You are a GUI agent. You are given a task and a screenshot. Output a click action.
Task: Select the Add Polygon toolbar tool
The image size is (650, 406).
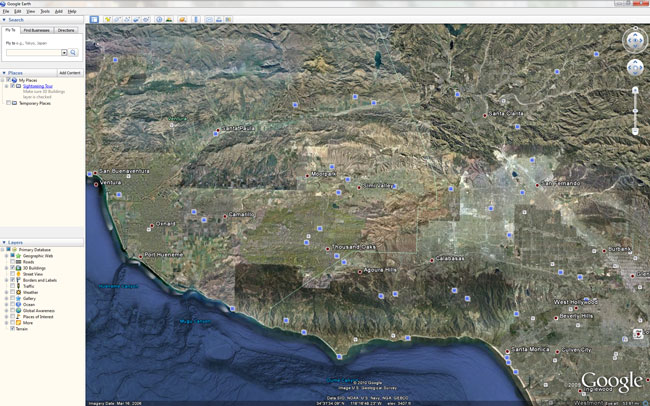117,19
